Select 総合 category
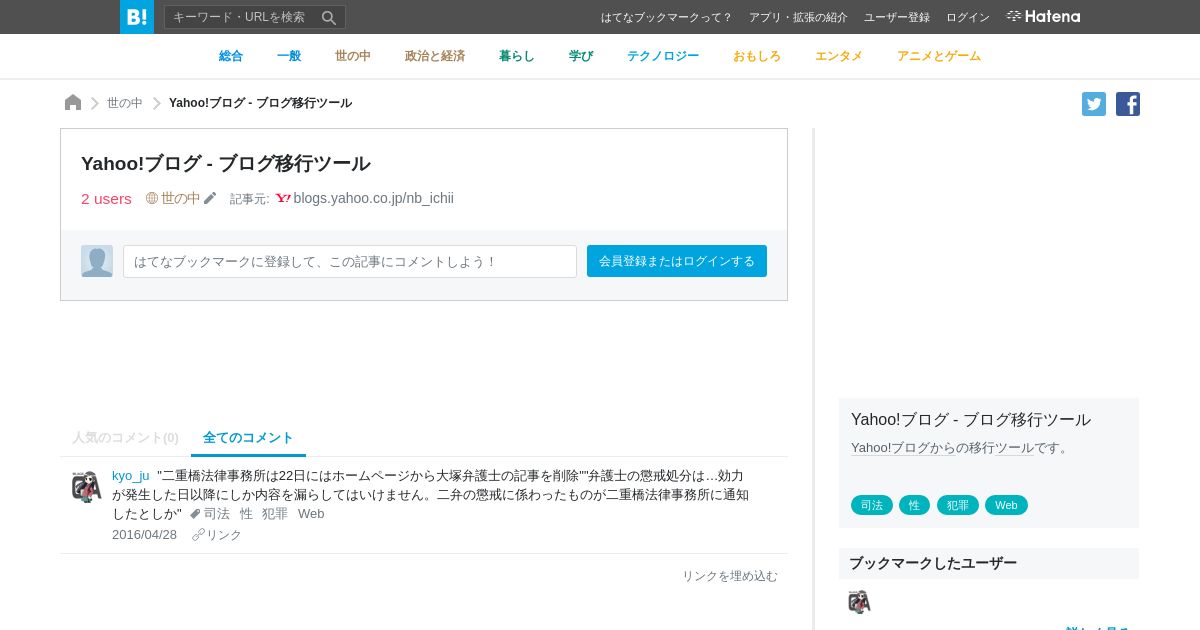The image size is (1200, 630). (x=231, y=56)
